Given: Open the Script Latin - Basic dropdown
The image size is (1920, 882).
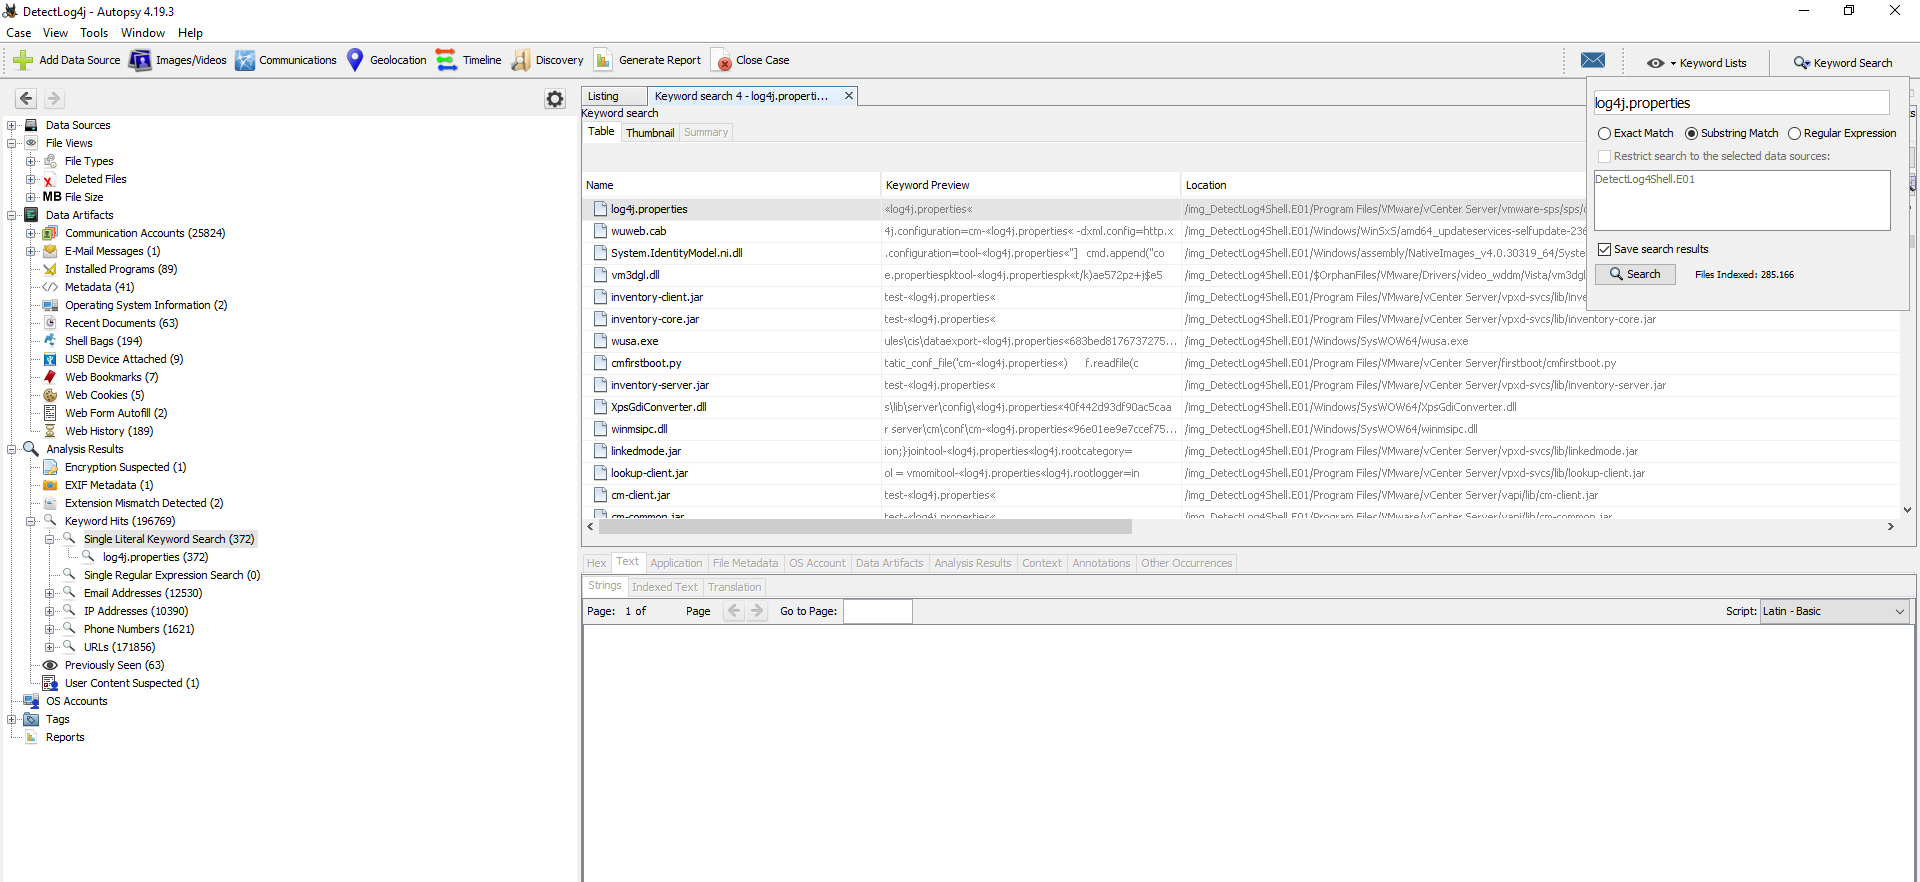Looking at the screenshot, I should 1833,611.
